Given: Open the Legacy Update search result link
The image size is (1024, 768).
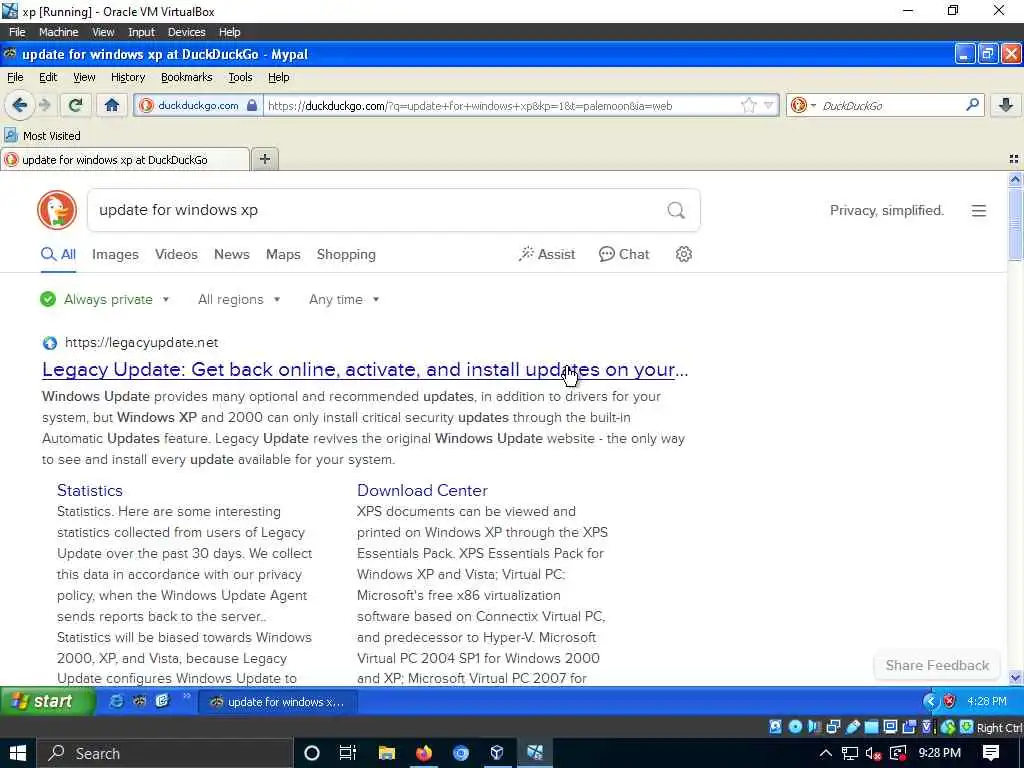Looking at the screenshot, I should 365,370.
